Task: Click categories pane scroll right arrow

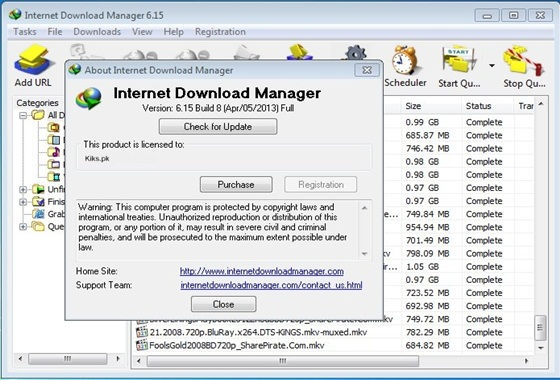Action: pos(118,359)
